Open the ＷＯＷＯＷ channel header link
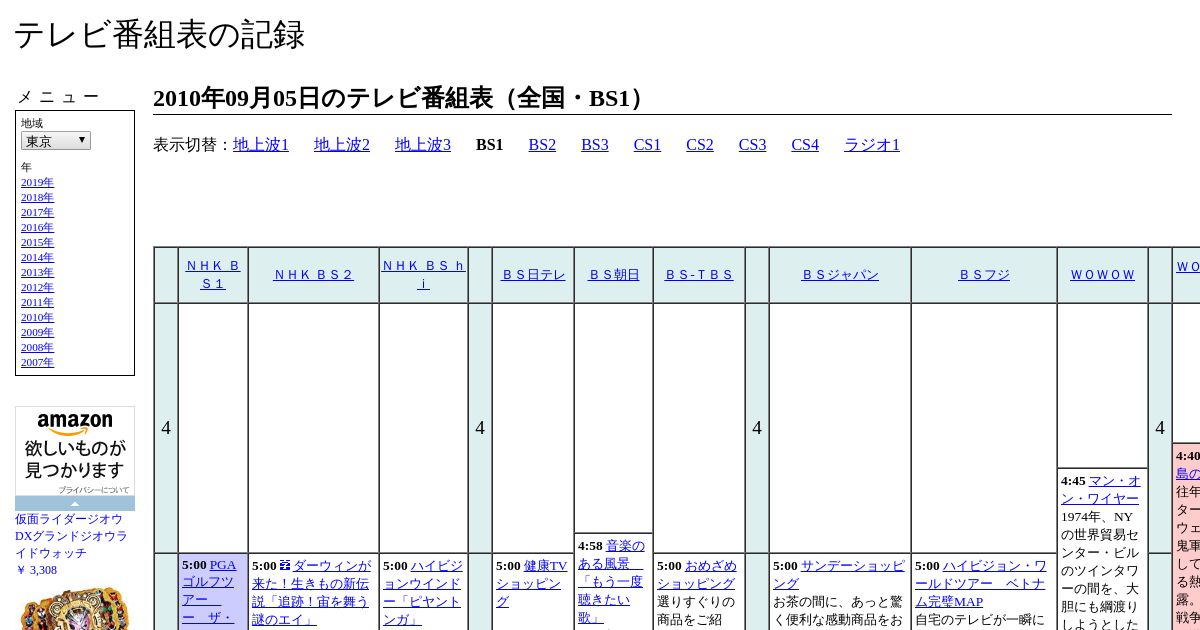 click(x=1103, y=275)
